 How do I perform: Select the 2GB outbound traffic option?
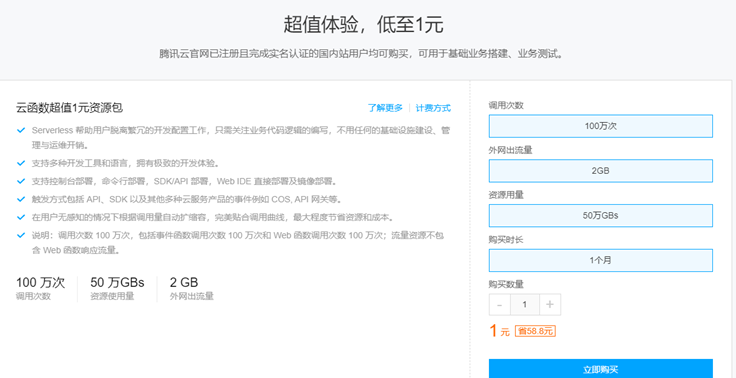click(x=601, y=171)
